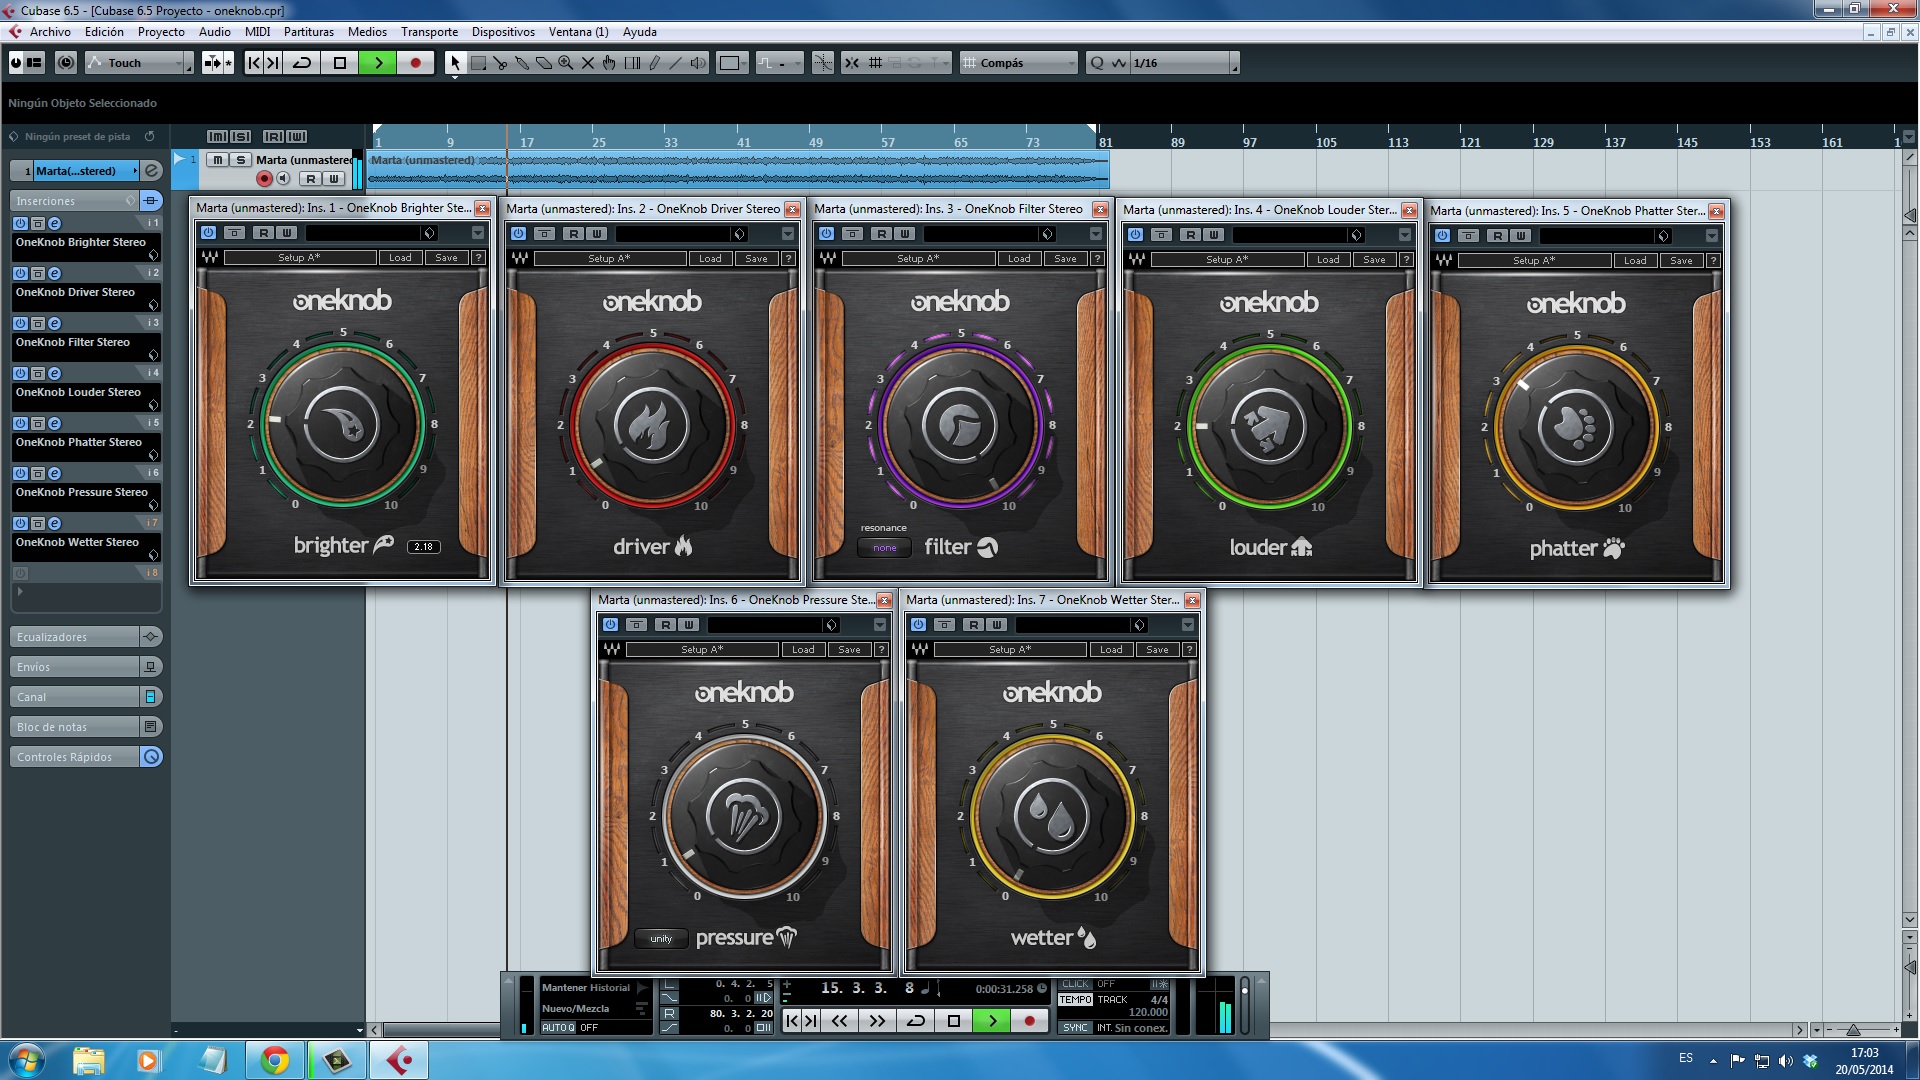The height and width of the screenshot is (1080, 1920).
Task: Mute the Marta (unmastered) track
Action: 217,160
